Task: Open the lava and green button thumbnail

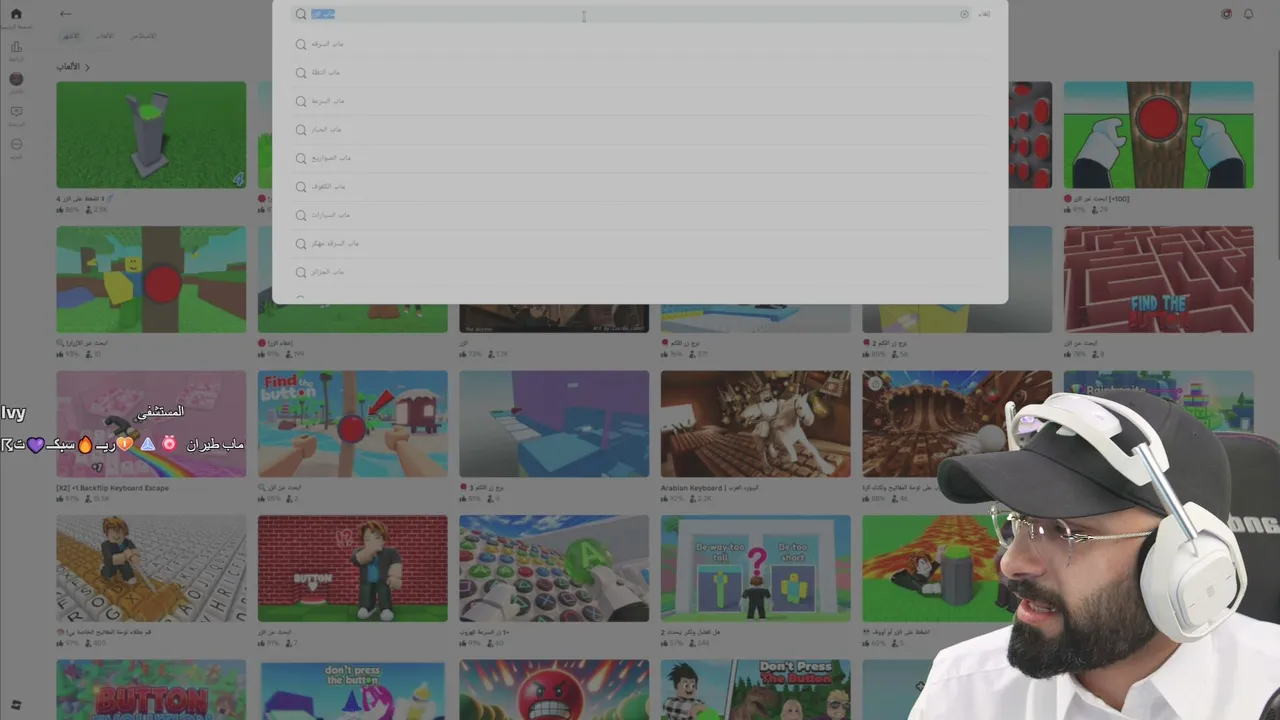Action: (x=938, y=568)
